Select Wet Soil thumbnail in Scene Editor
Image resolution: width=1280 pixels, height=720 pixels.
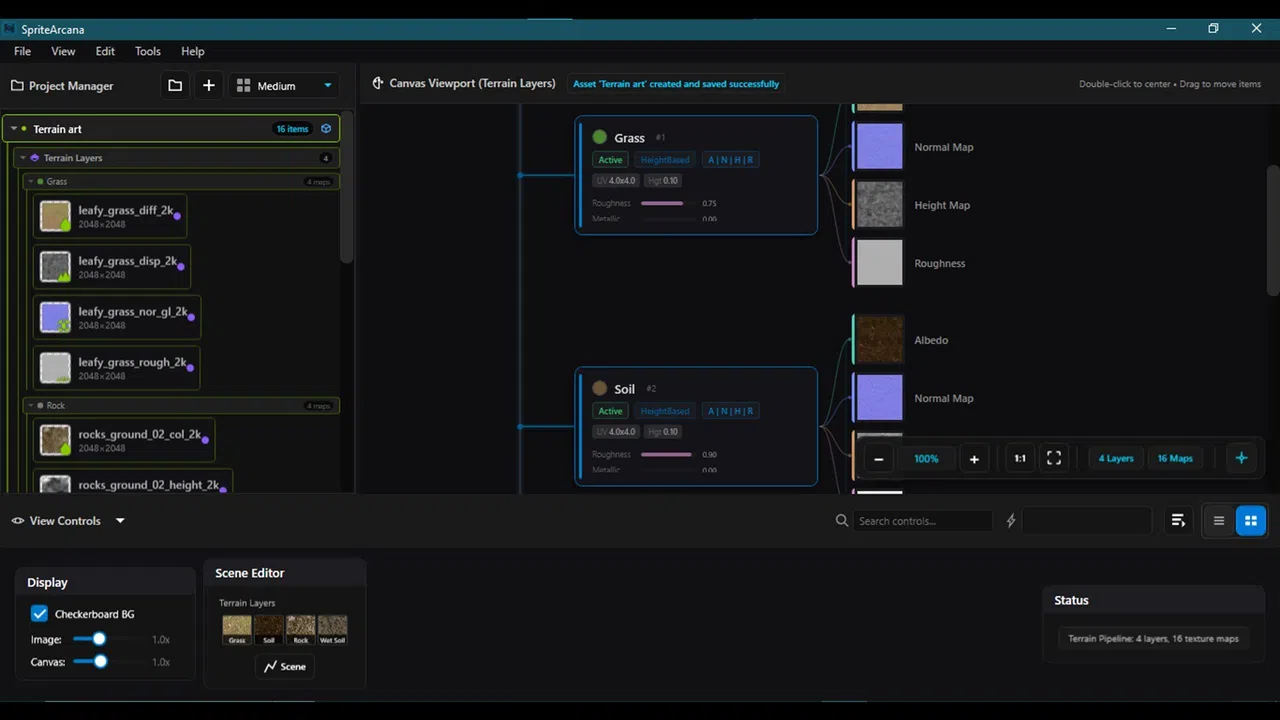[x=333, y=630]
